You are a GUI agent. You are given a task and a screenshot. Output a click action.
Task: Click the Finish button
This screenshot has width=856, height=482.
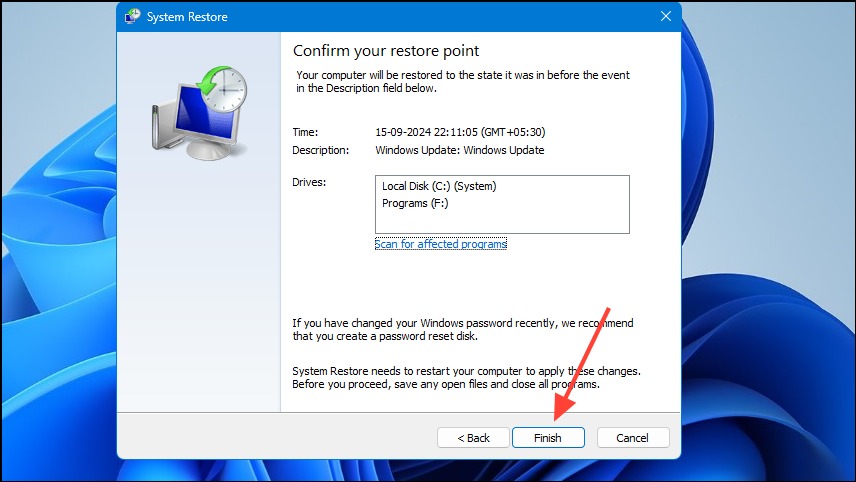click(548, 438)
